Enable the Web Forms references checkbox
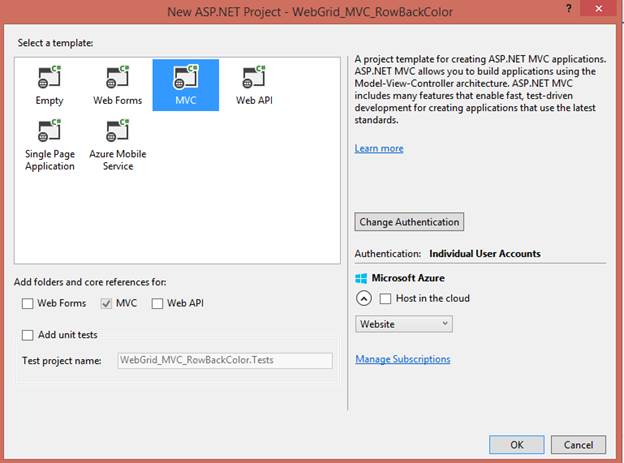This screenshot has height=463, width=624. pyautogui.click(x=27, y=304)
